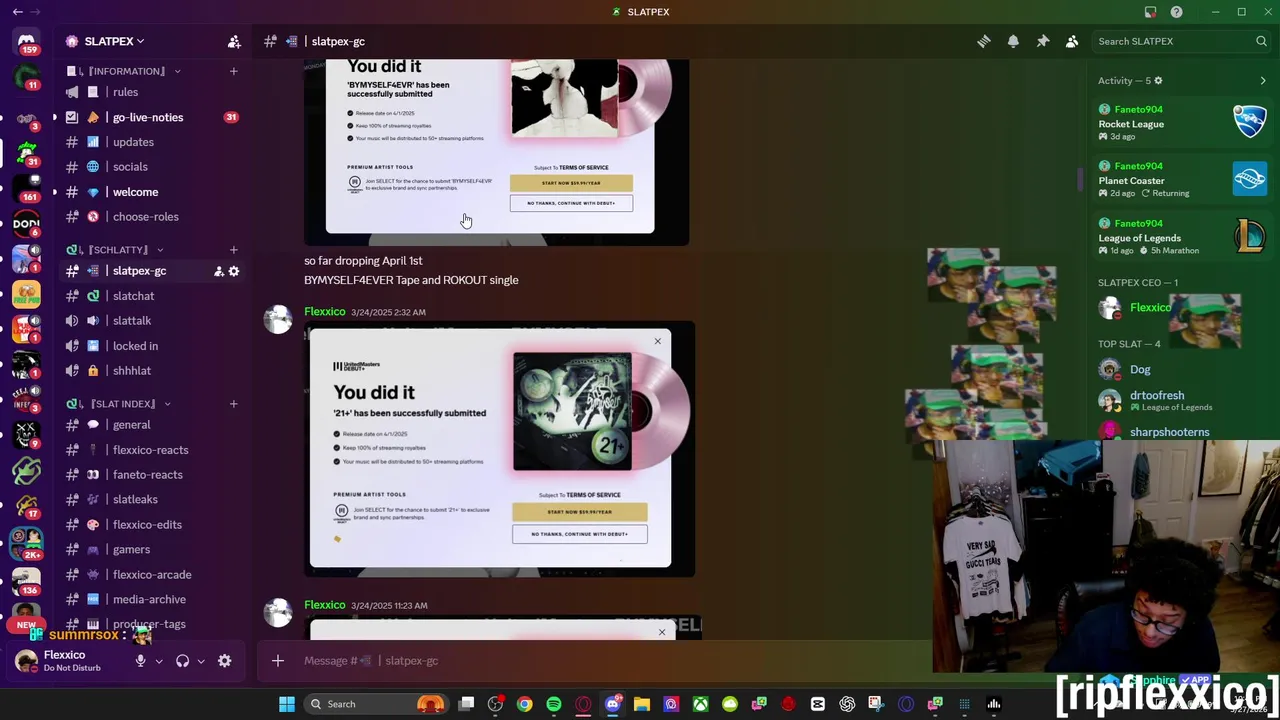Add a channel to SCHLATTY category
The image size is (1280, 720).
click(233, 250)
